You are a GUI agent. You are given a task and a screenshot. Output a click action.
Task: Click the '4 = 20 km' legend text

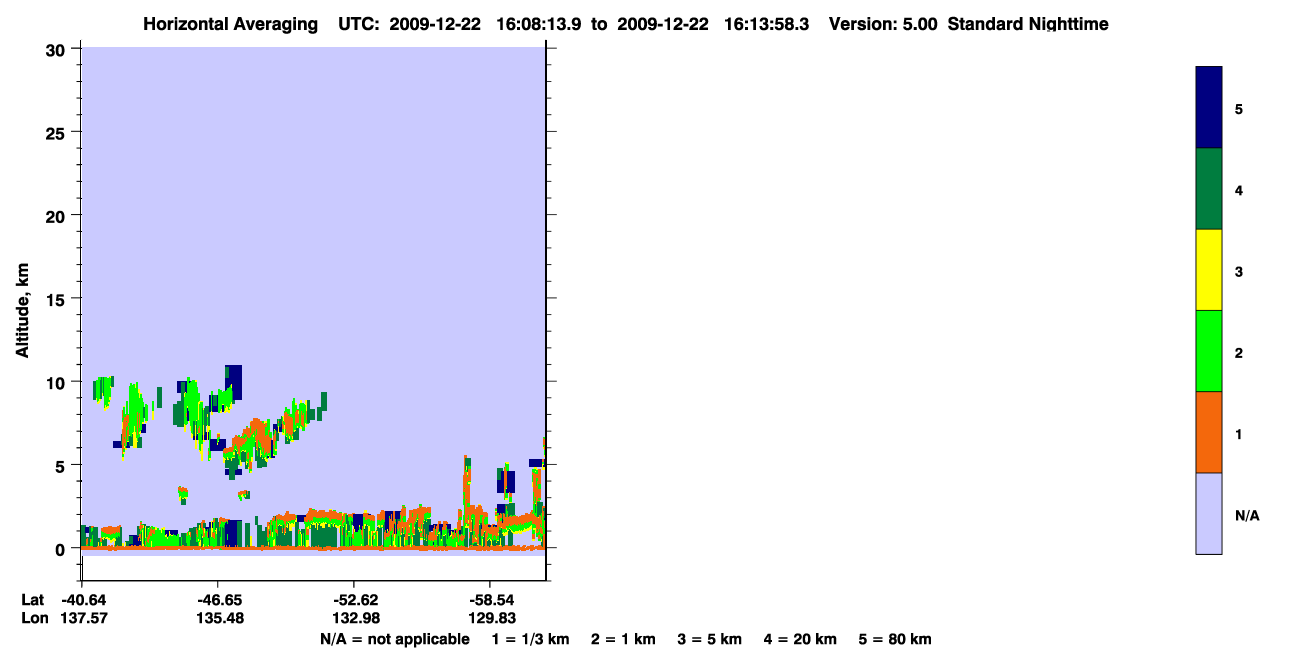[x=800, y=639]
